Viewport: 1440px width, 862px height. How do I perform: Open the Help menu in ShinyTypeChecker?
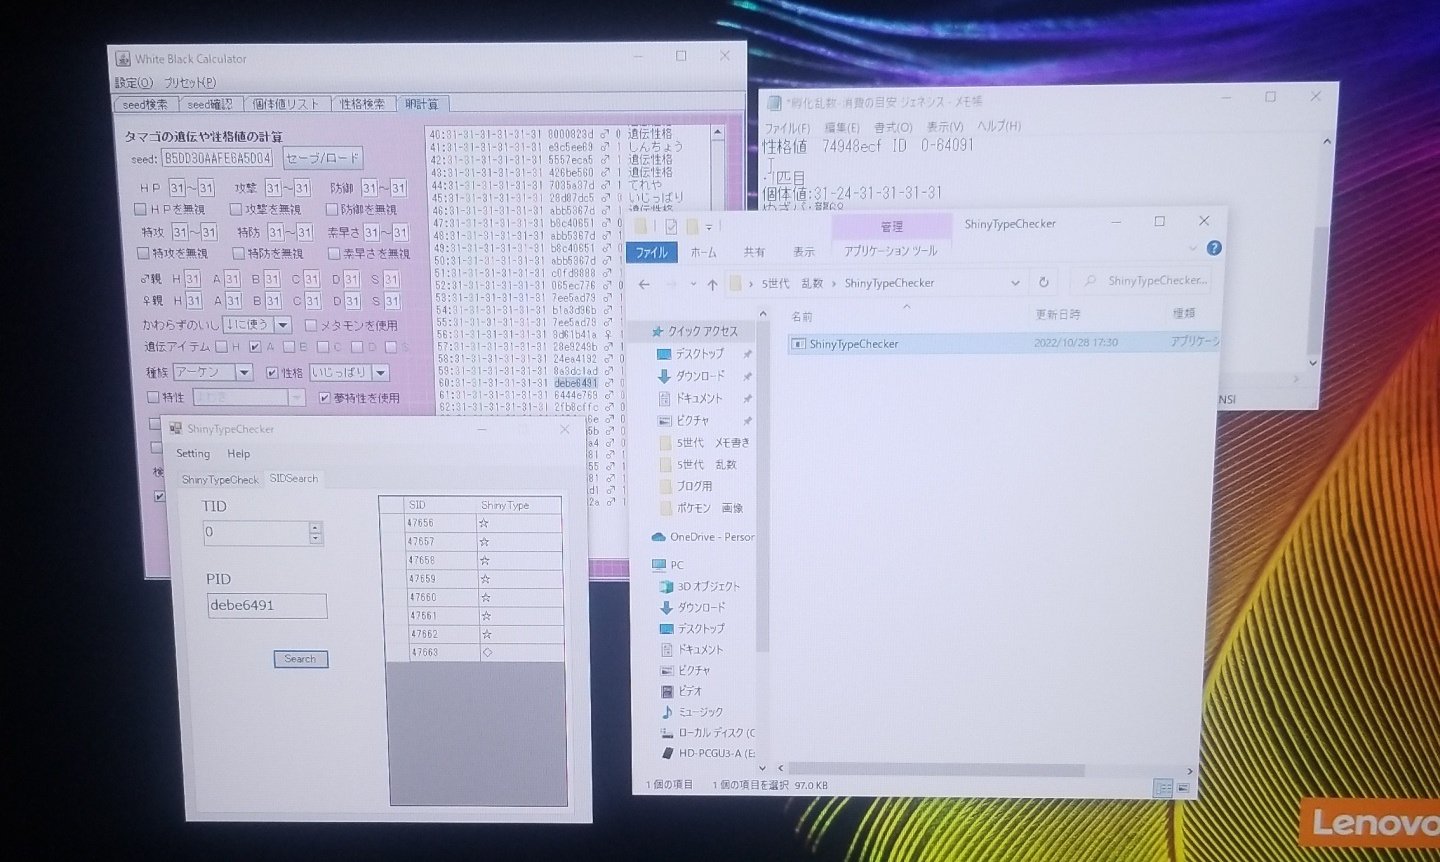point(238,454)
